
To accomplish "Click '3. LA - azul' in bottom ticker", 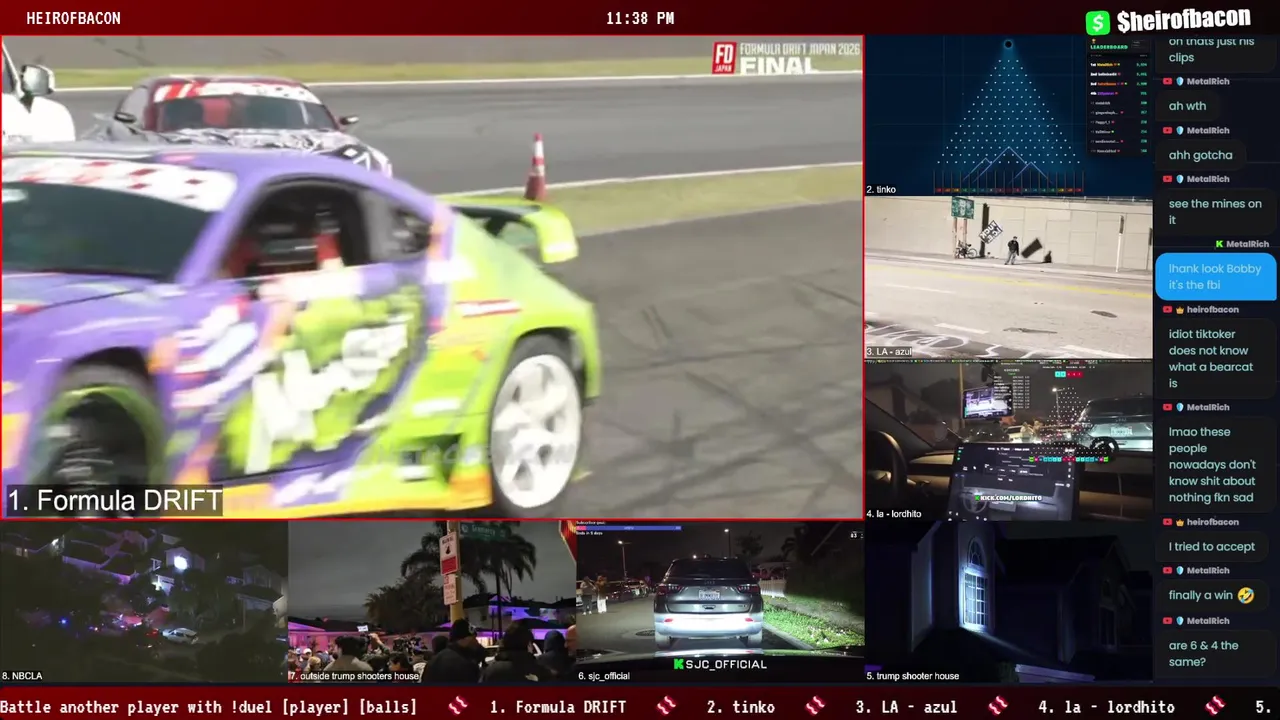I will pos(906,707).
